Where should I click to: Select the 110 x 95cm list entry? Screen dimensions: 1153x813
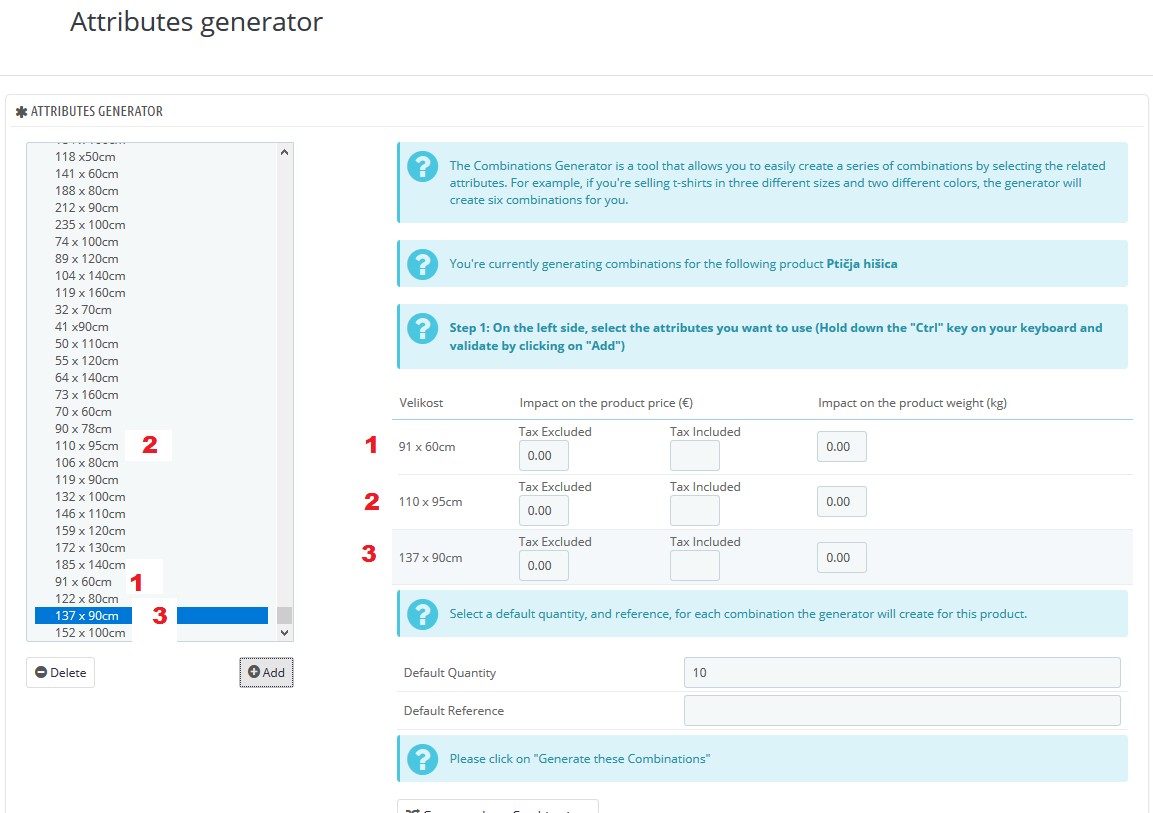point(86,445)
